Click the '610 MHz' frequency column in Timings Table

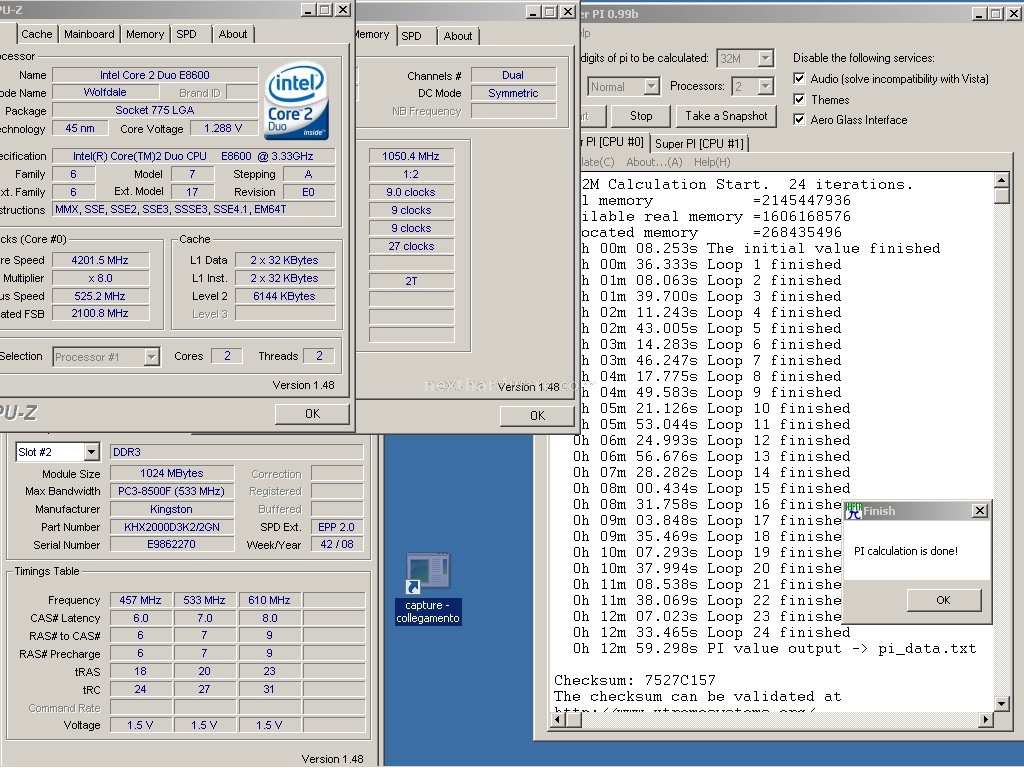[269, 600]
